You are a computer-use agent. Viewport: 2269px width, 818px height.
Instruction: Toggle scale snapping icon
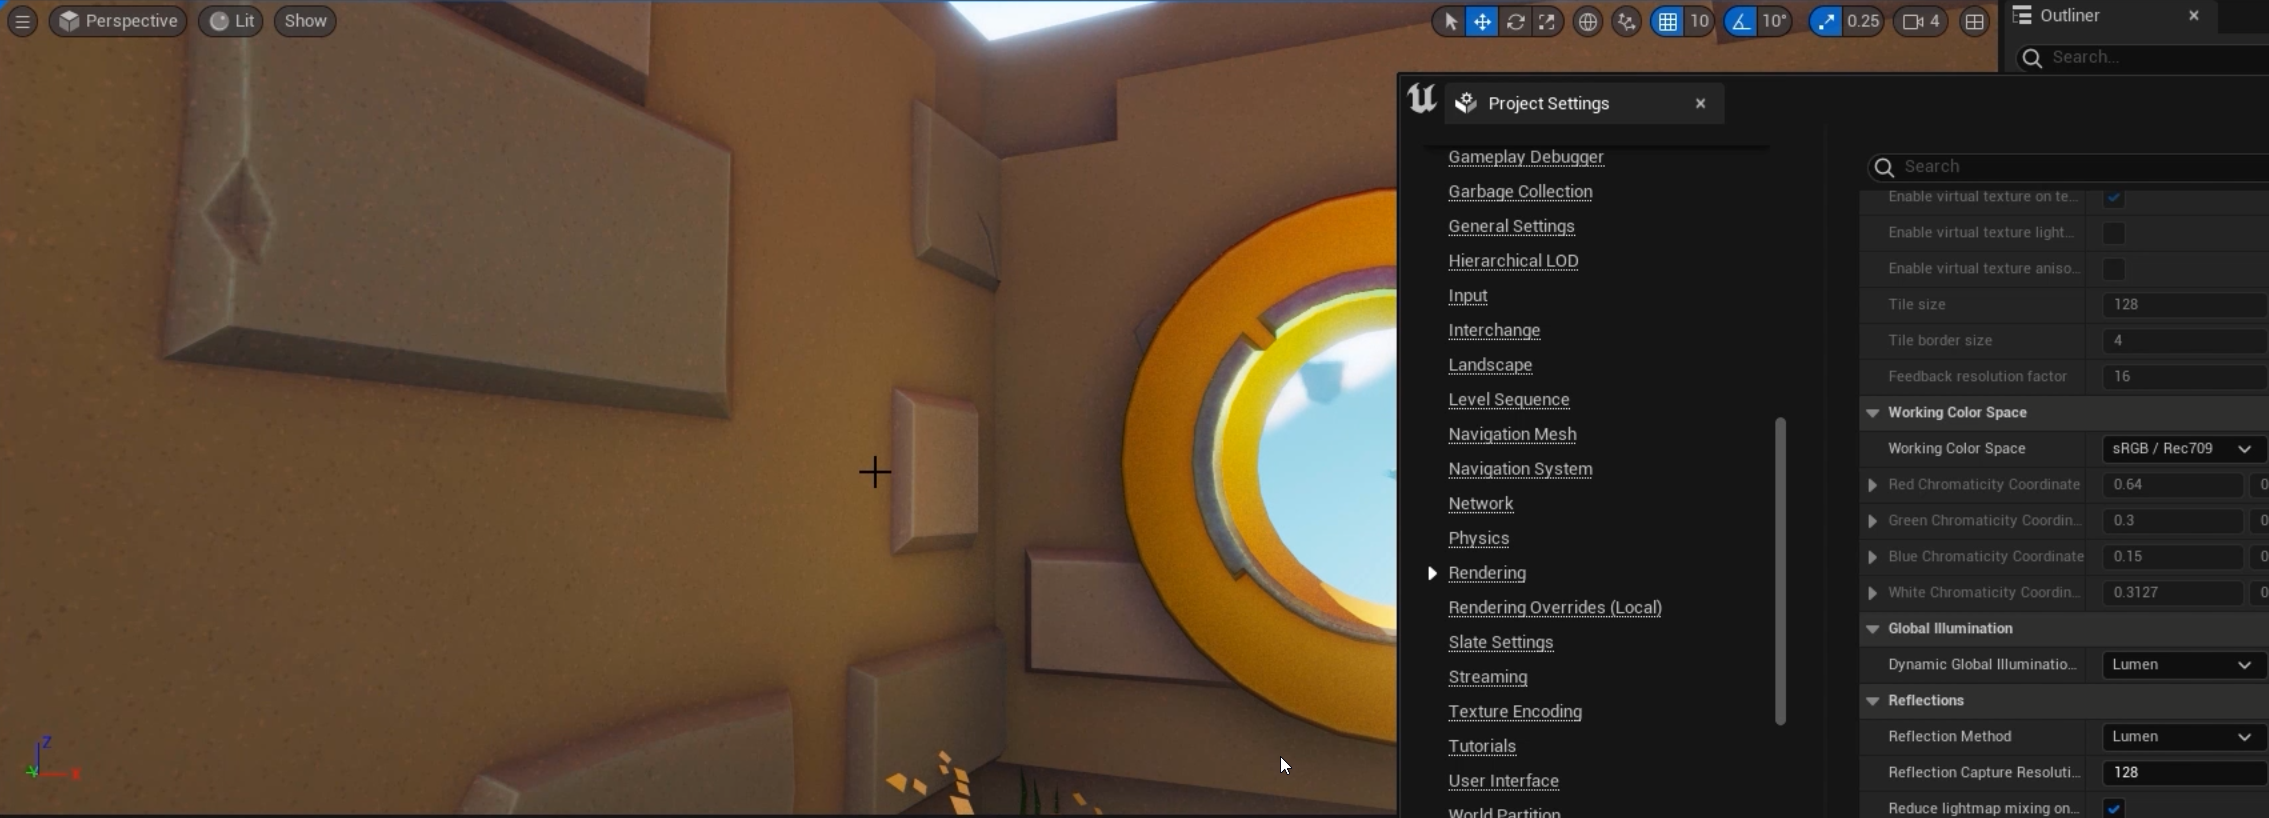pos(1826,21)
